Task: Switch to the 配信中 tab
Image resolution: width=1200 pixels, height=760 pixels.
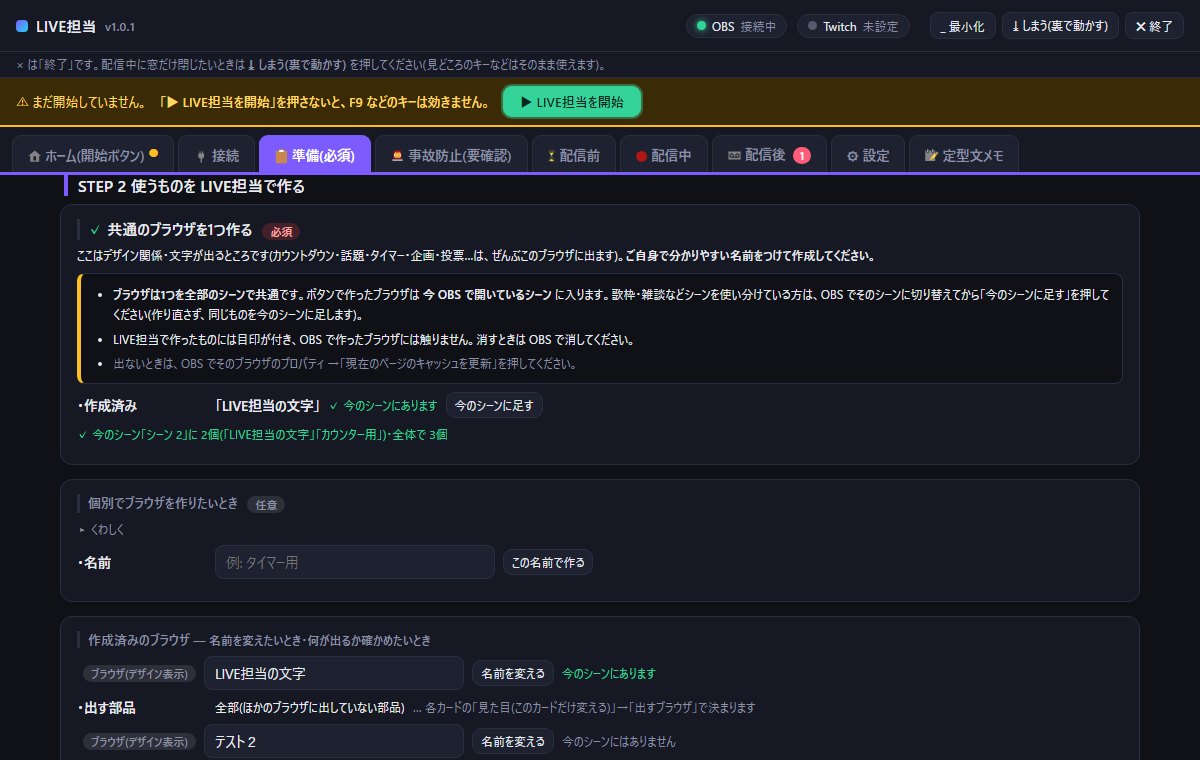Action: pyautogui.click(x=663, y=155)
